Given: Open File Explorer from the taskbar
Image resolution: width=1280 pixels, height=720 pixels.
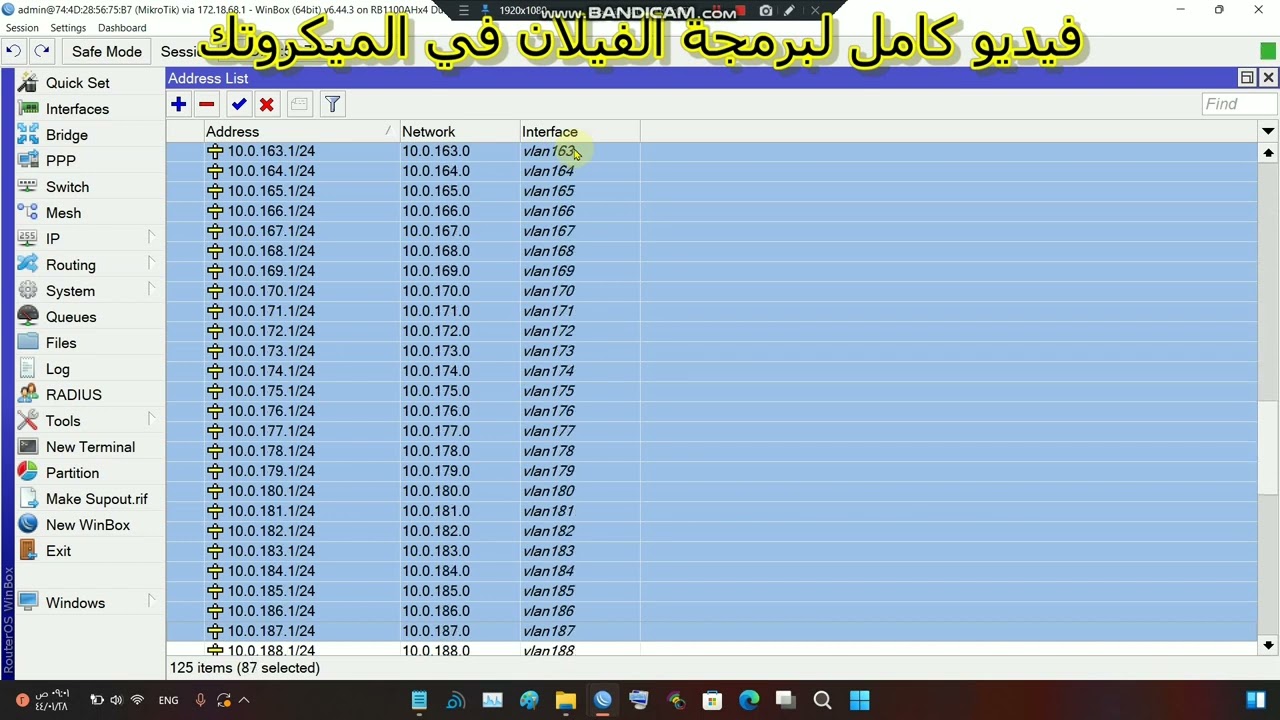Looking at the screenshot, I should (566, 700).
